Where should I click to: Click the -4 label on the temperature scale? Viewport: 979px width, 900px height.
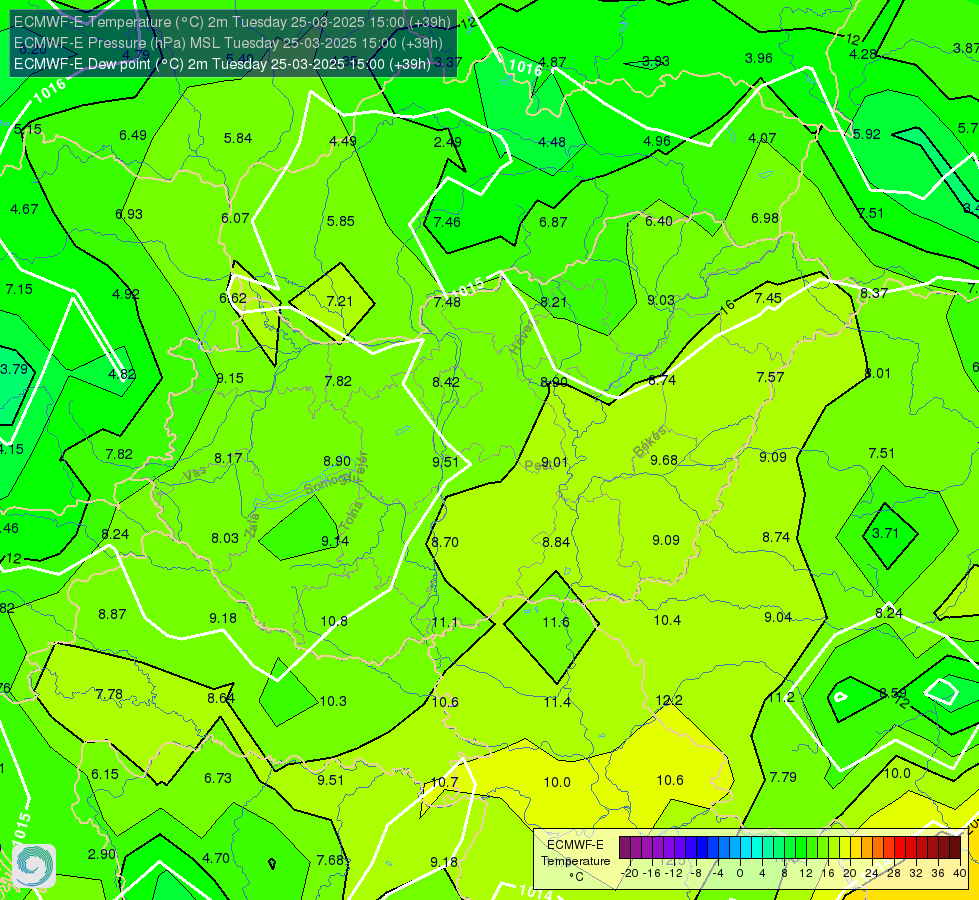[x=718, y=873]
